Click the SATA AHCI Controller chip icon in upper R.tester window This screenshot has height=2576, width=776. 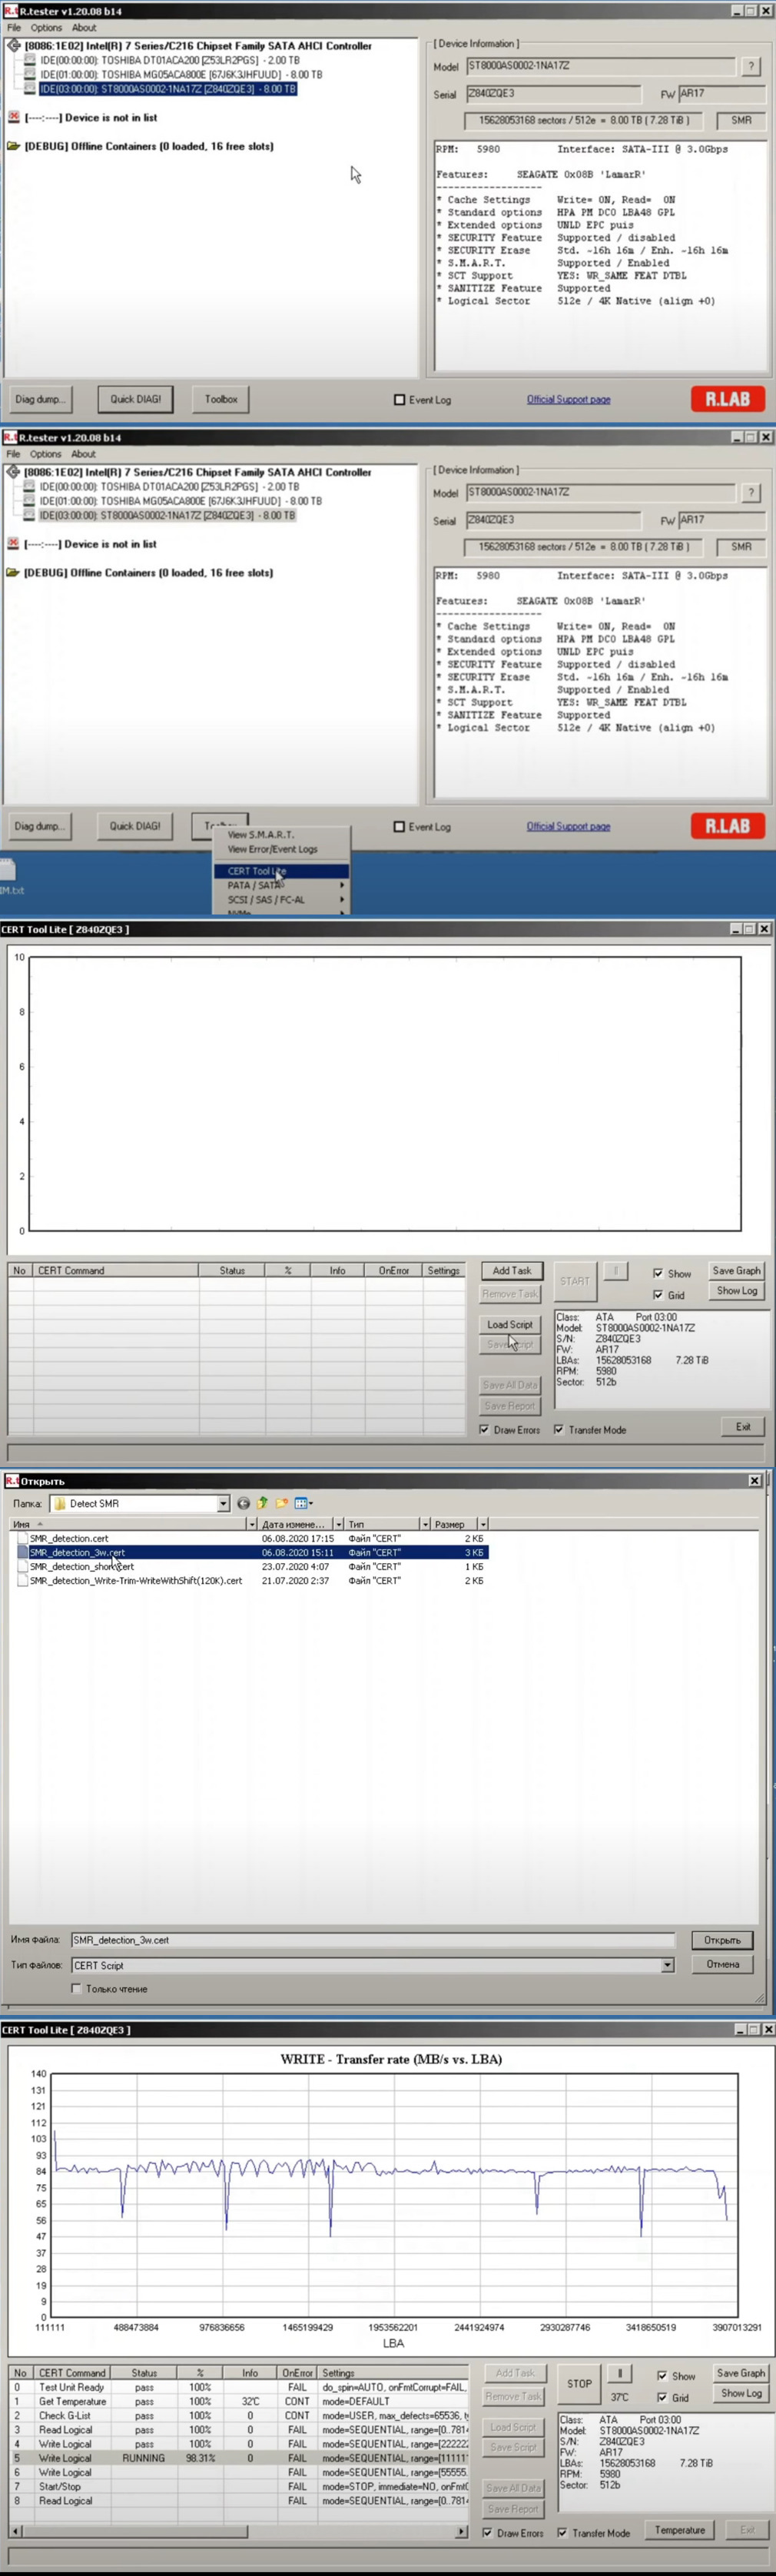click(x=14, y=46)
